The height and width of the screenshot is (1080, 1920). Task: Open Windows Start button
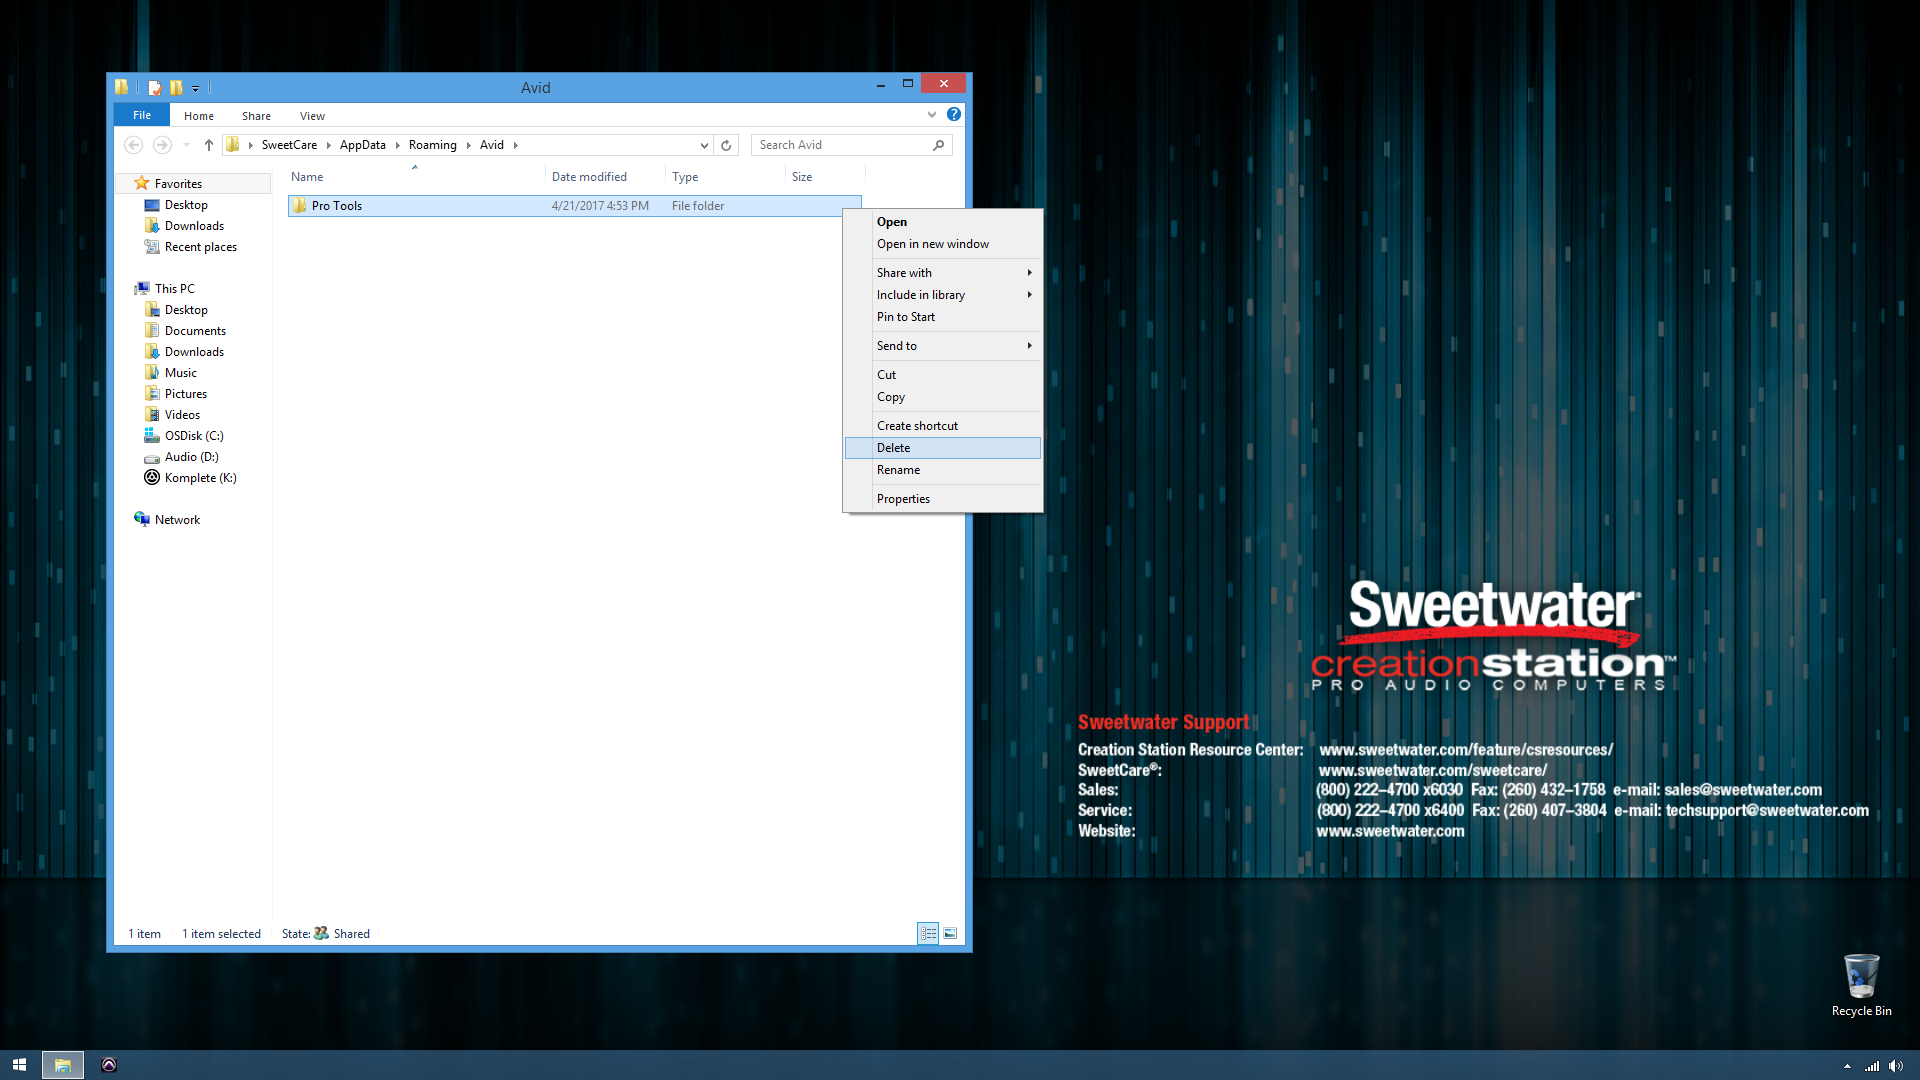19,1065
